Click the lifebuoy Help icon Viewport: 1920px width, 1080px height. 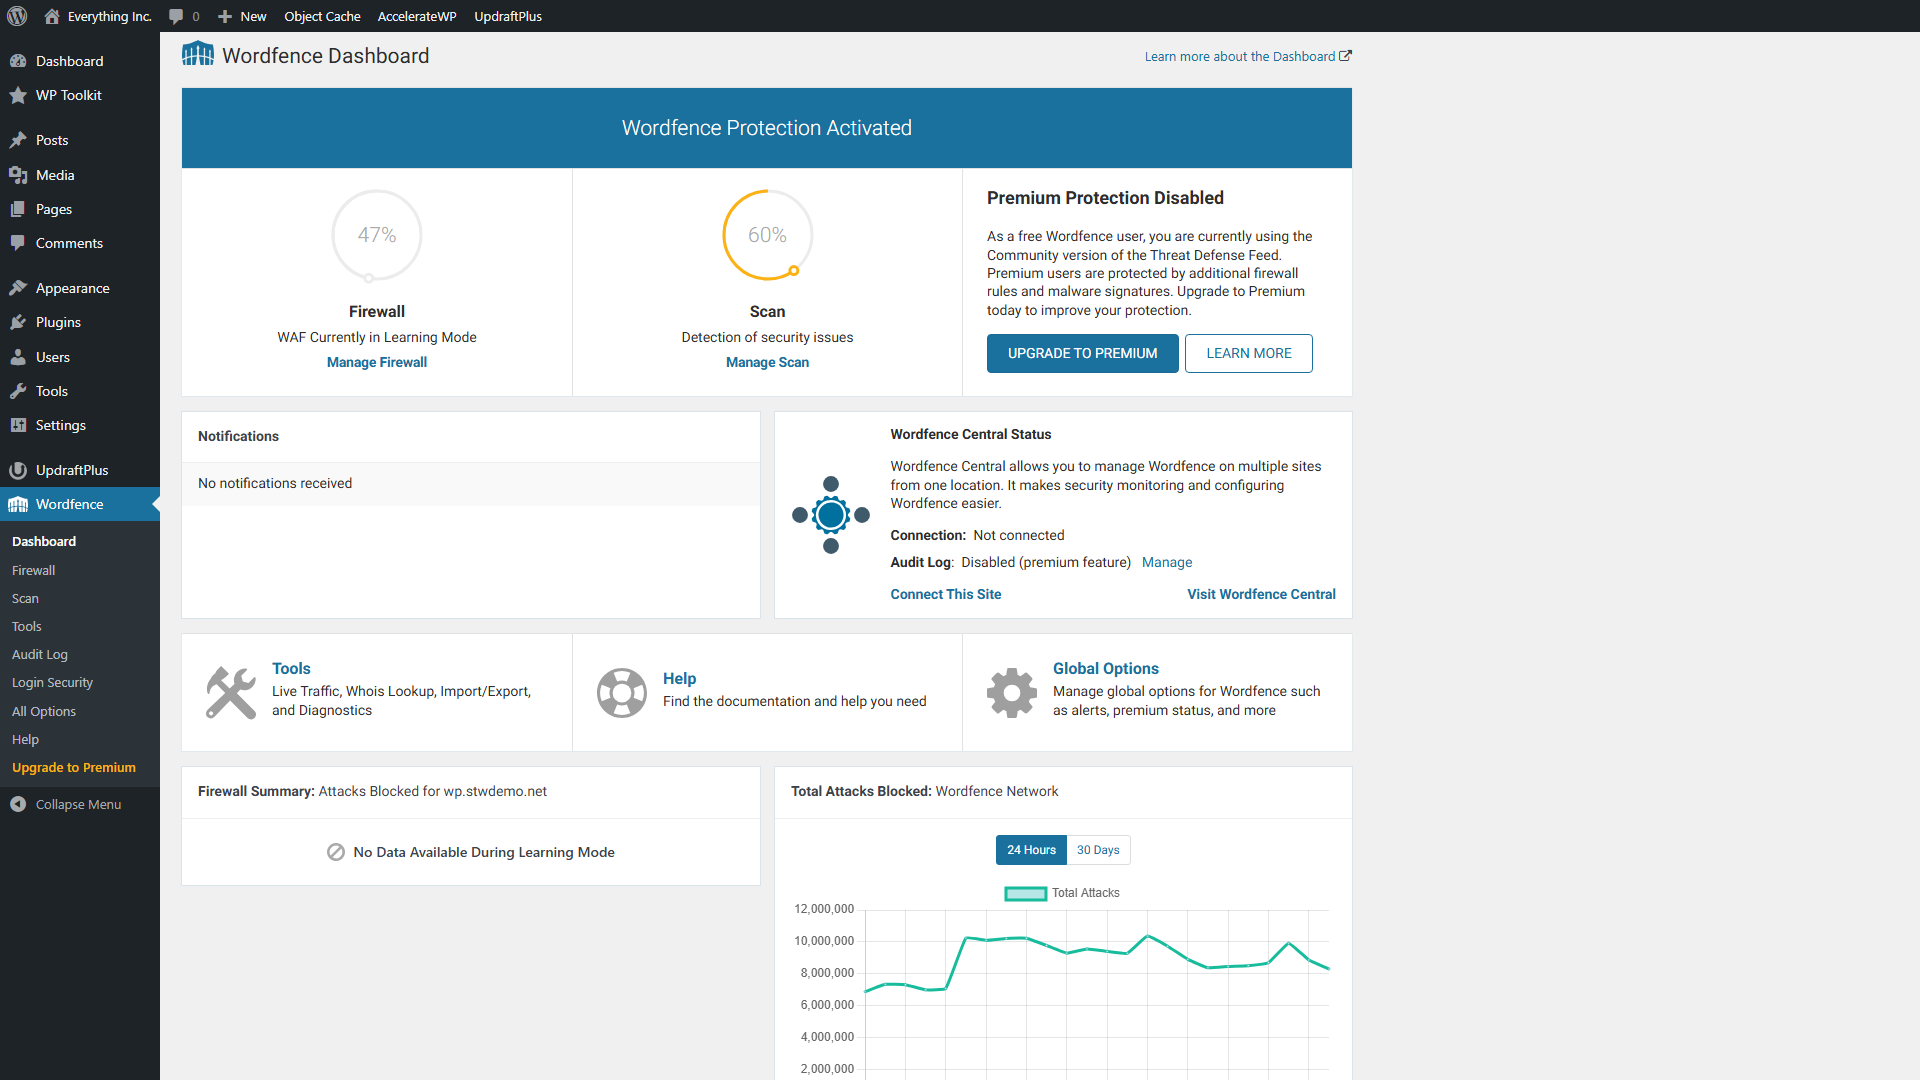(x=622, y=692)
